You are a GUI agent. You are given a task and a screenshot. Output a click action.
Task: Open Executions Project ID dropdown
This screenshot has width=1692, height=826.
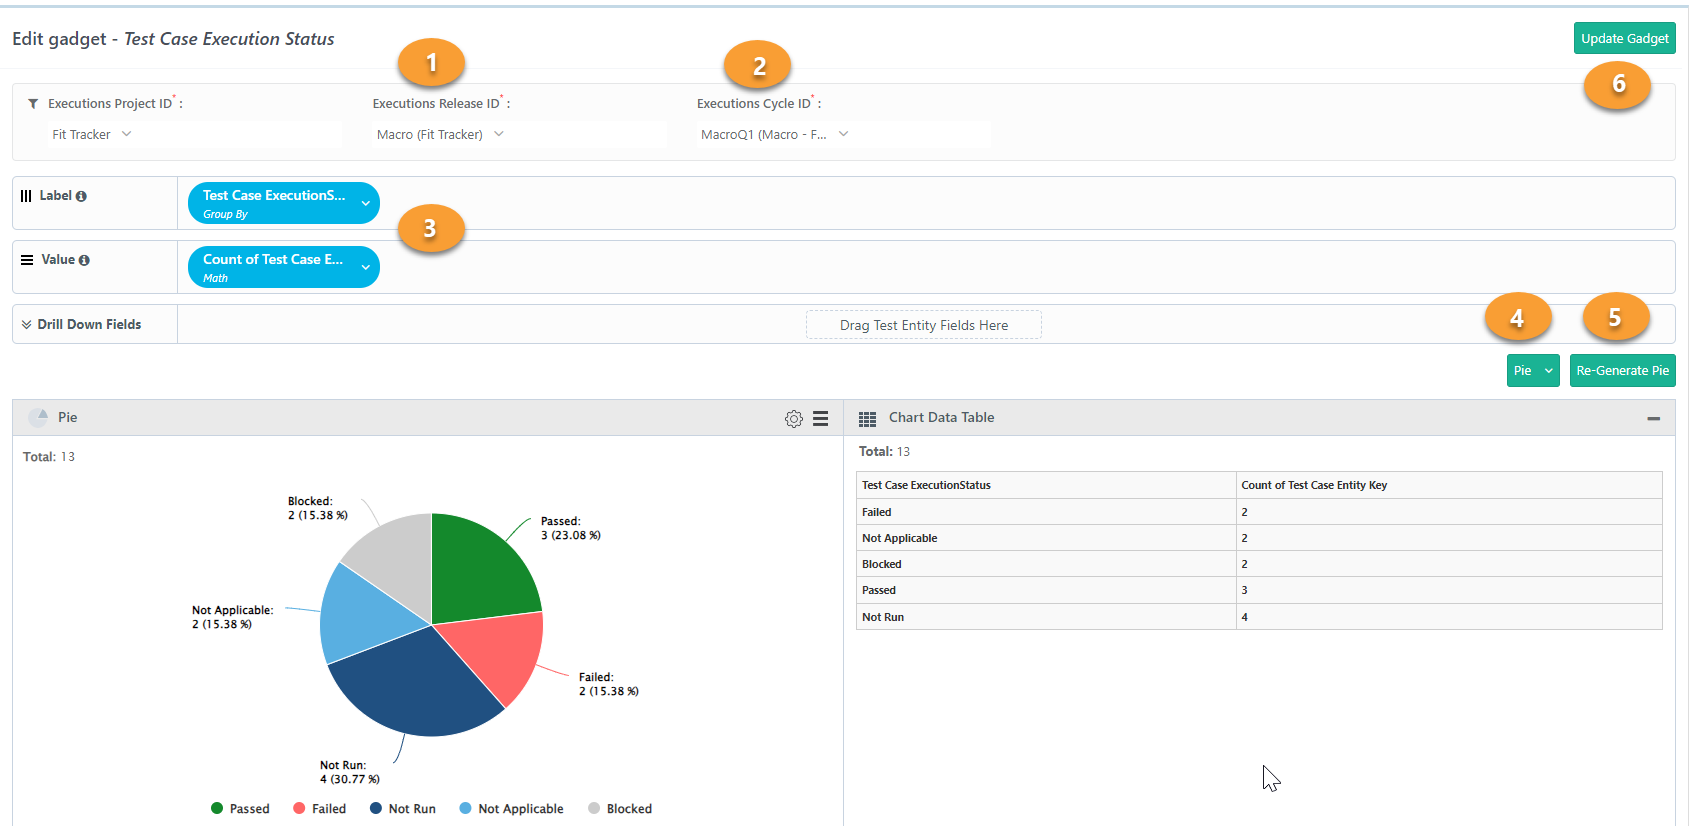point(195,134)
